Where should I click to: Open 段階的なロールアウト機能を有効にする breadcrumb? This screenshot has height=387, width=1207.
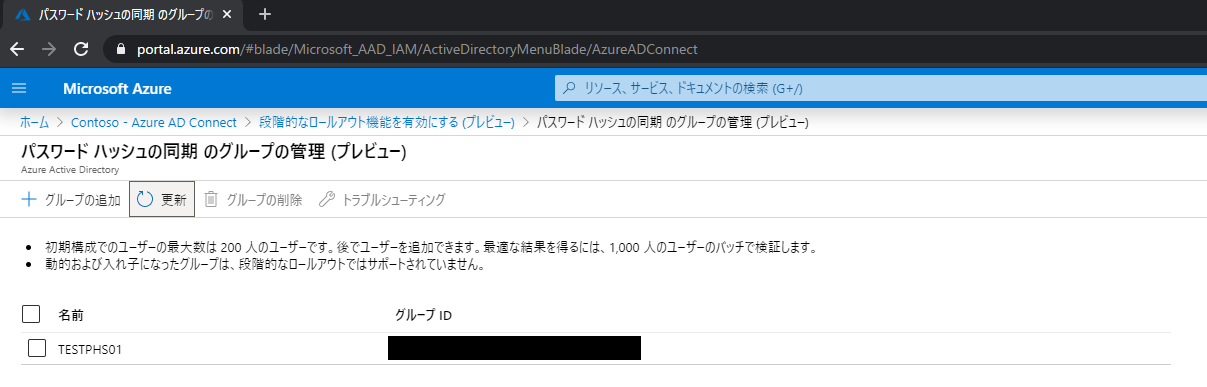pos(387,122)
